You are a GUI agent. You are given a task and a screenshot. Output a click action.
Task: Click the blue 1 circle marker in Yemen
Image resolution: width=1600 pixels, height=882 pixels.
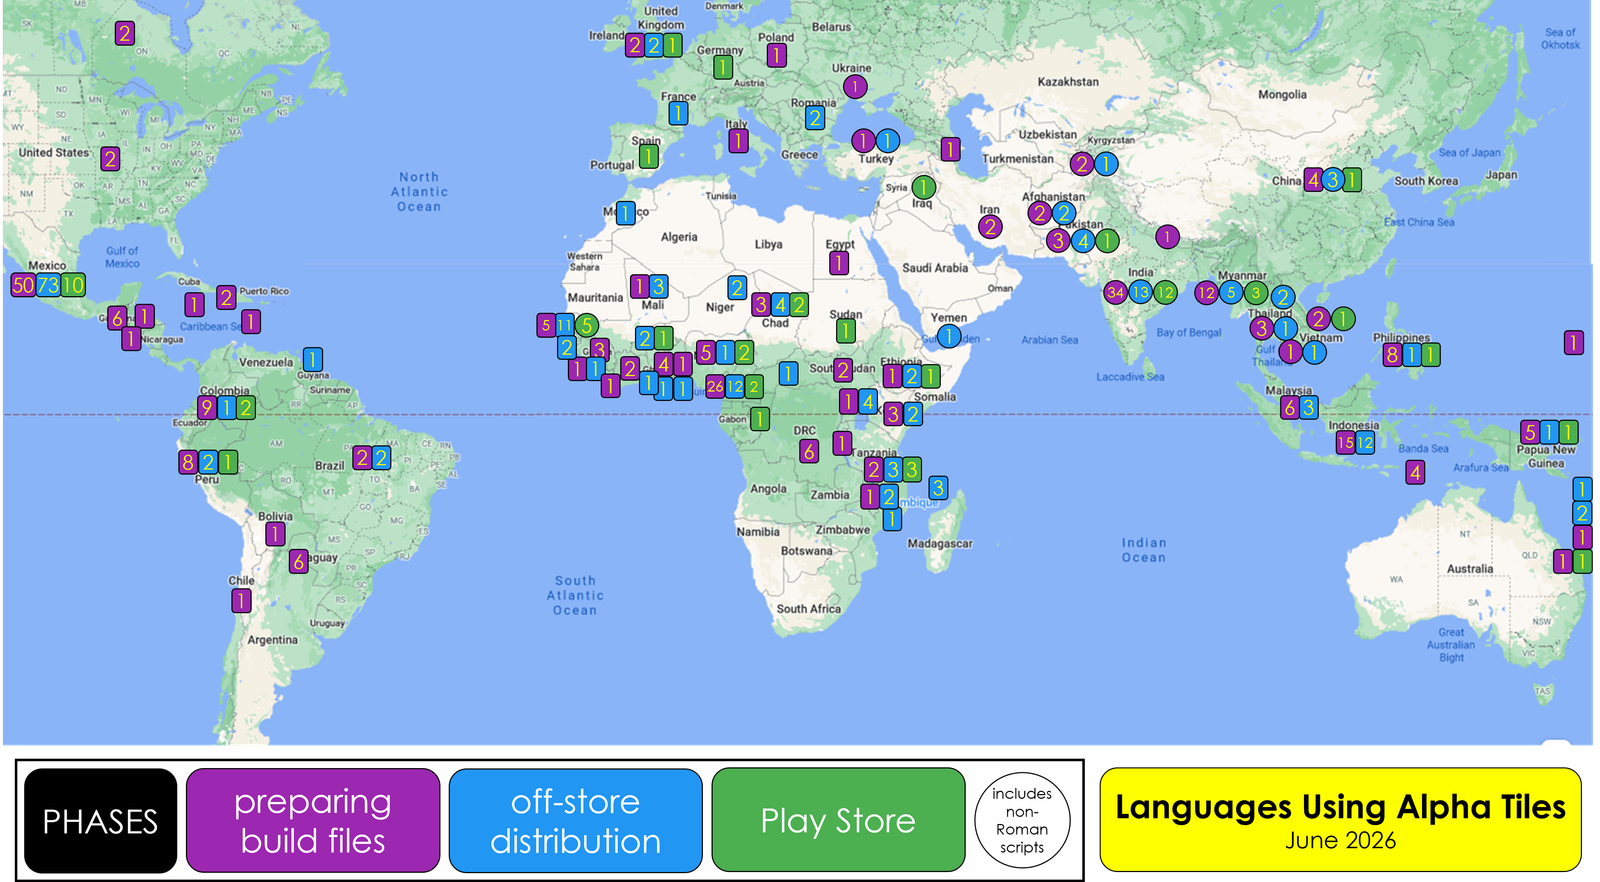949,336
